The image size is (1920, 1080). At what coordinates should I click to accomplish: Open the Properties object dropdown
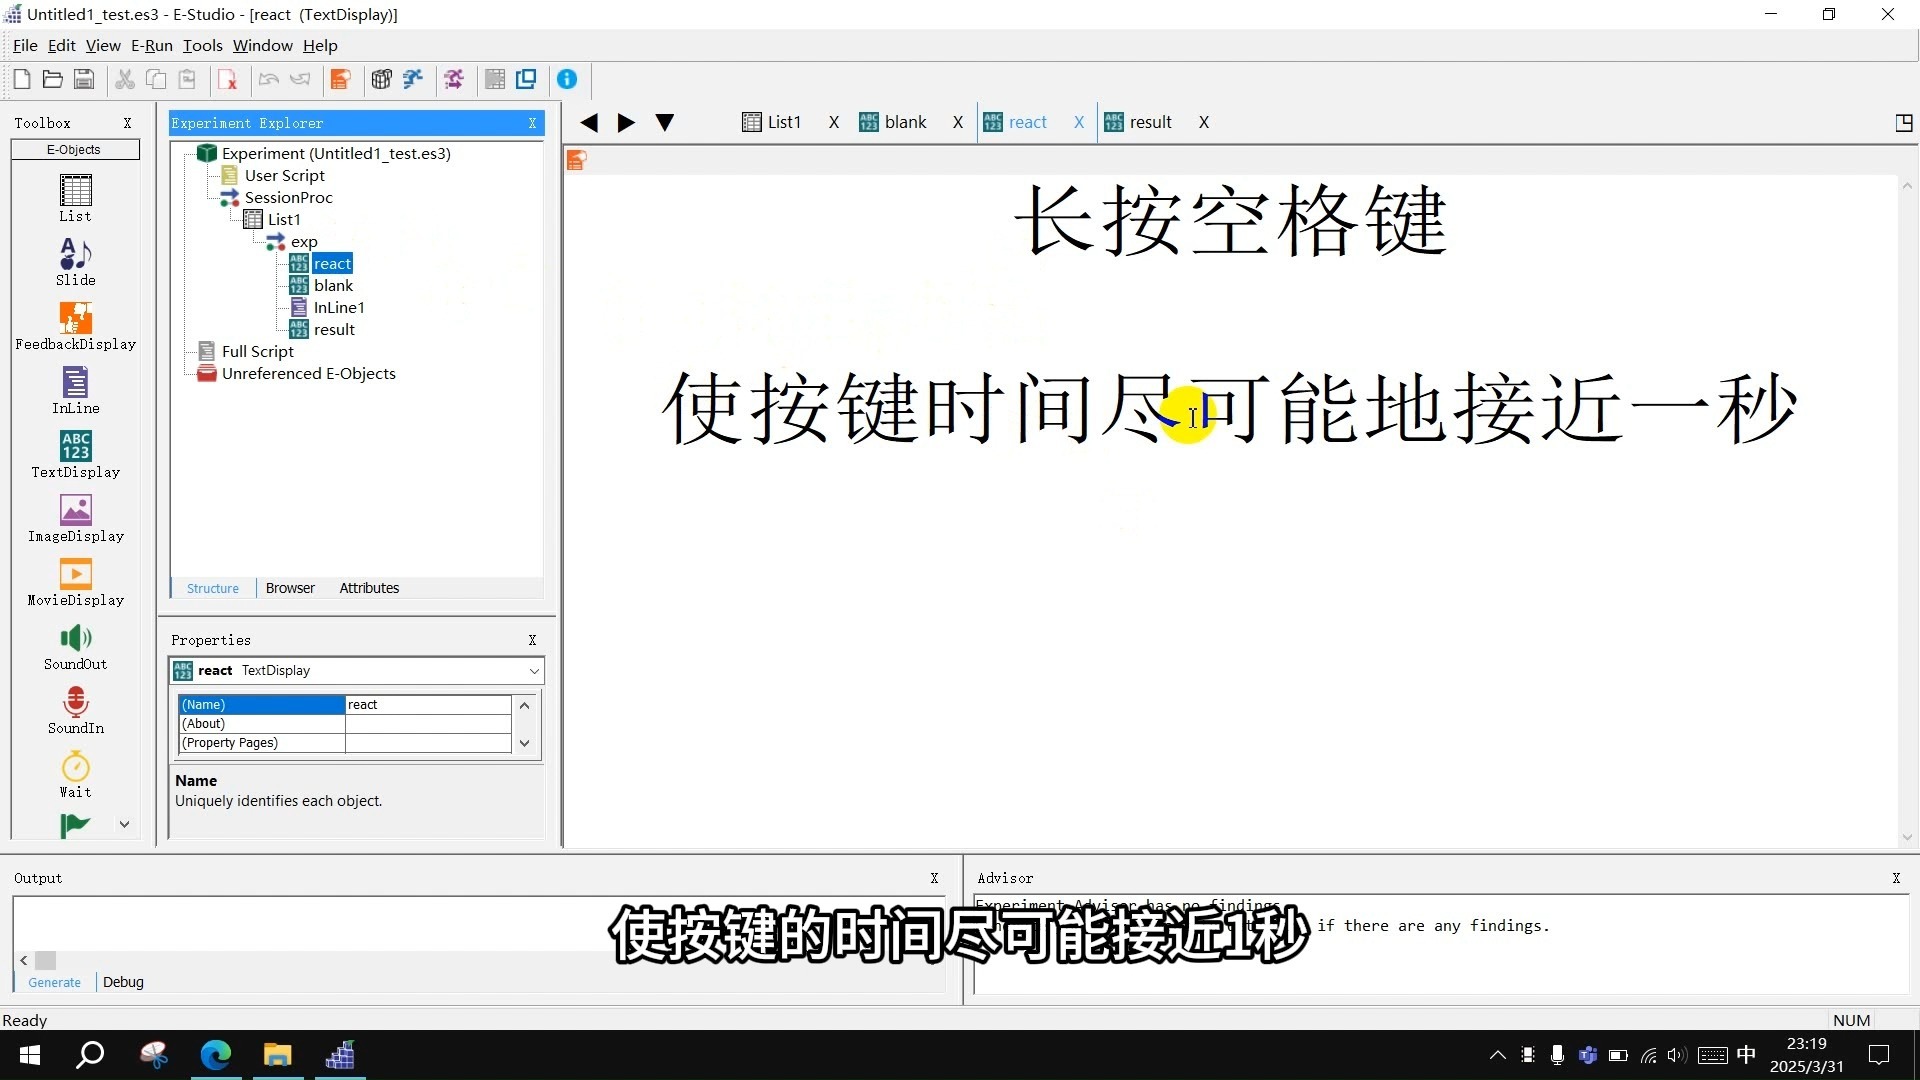tap(533, 670)
